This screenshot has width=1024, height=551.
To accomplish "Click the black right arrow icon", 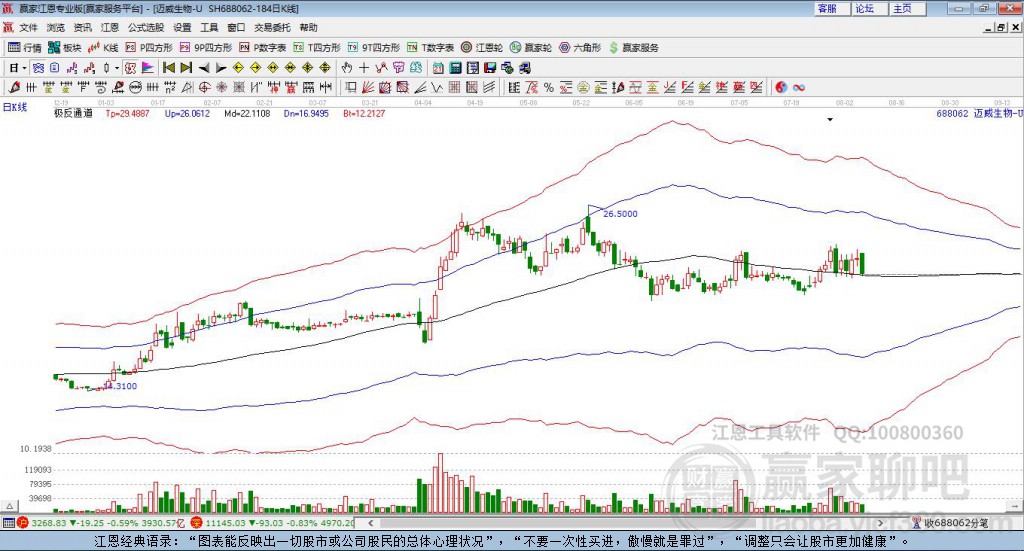I will (221, 68).
